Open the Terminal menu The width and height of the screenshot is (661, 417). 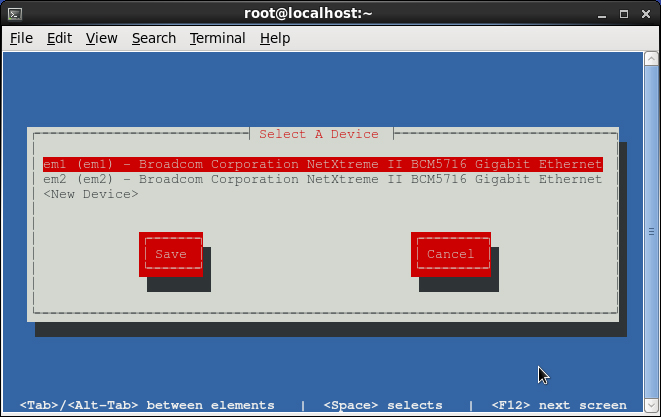tap(218, 38)
